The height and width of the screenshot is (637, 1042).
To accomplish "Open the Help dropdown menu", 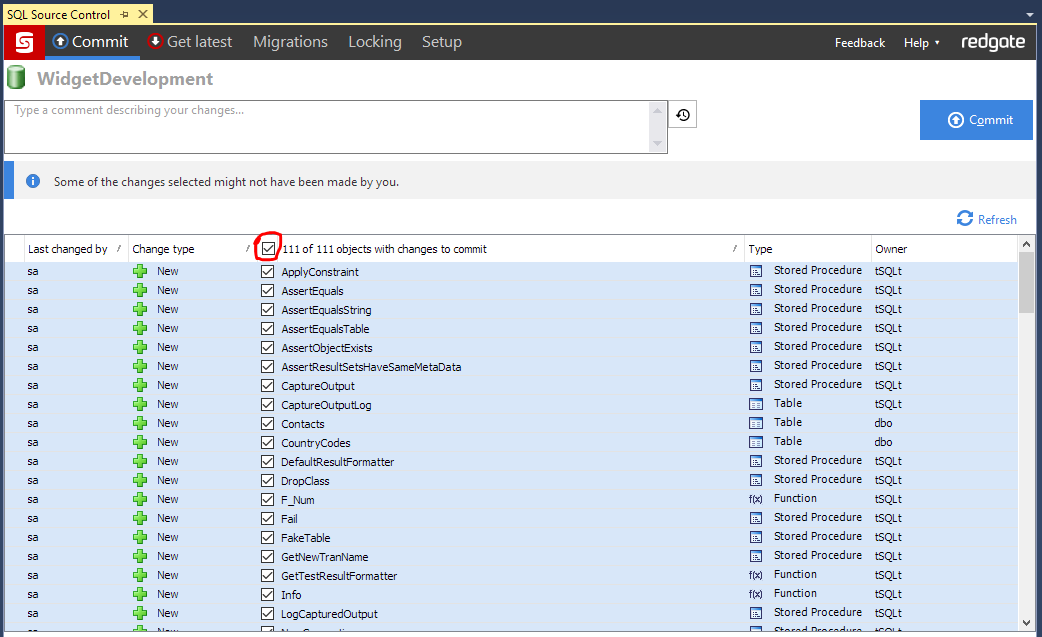I will click(x=921, y=43).
